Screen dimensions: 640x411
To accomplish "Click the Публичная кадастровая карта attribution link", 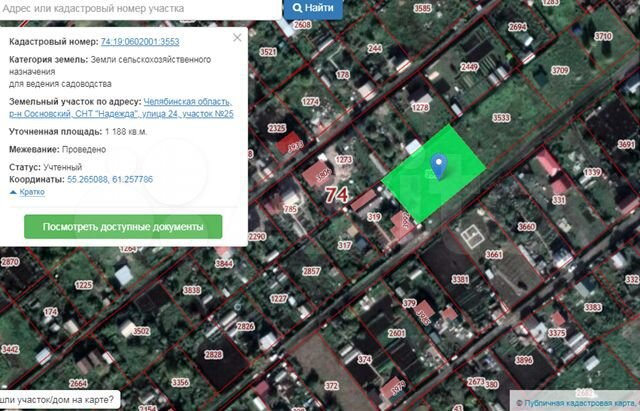I will [579, 402].
